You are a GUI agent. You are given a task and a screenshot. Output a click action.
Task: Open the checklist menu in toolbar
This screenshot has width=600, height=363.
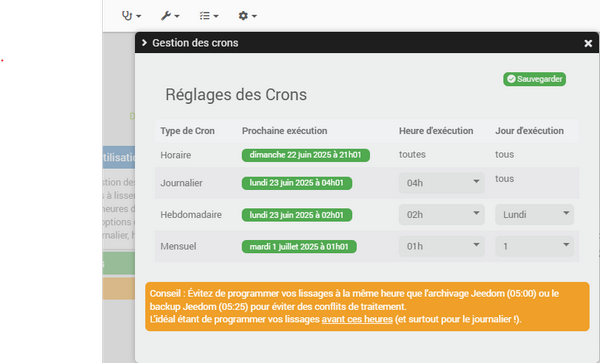pos(209,16)
